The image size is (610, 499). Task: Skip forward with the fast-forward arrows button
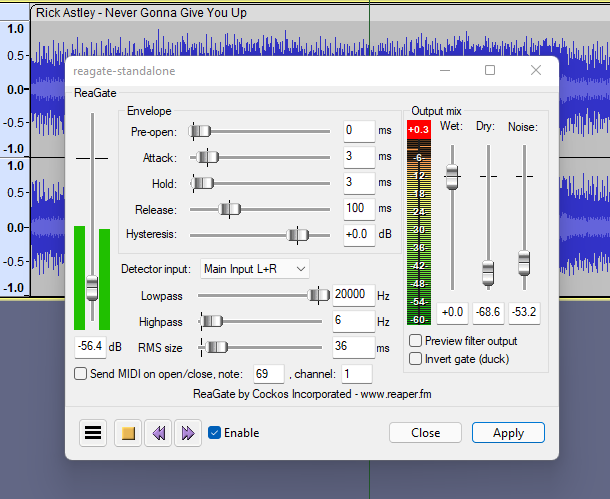[188, 432]
